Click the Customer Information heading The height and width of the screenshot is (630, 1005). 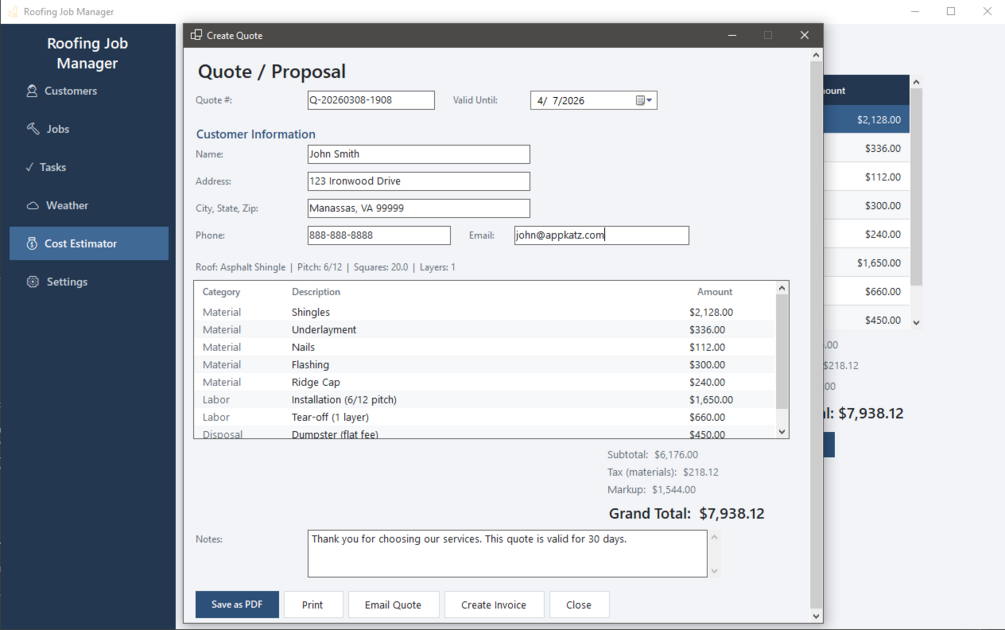256,134
